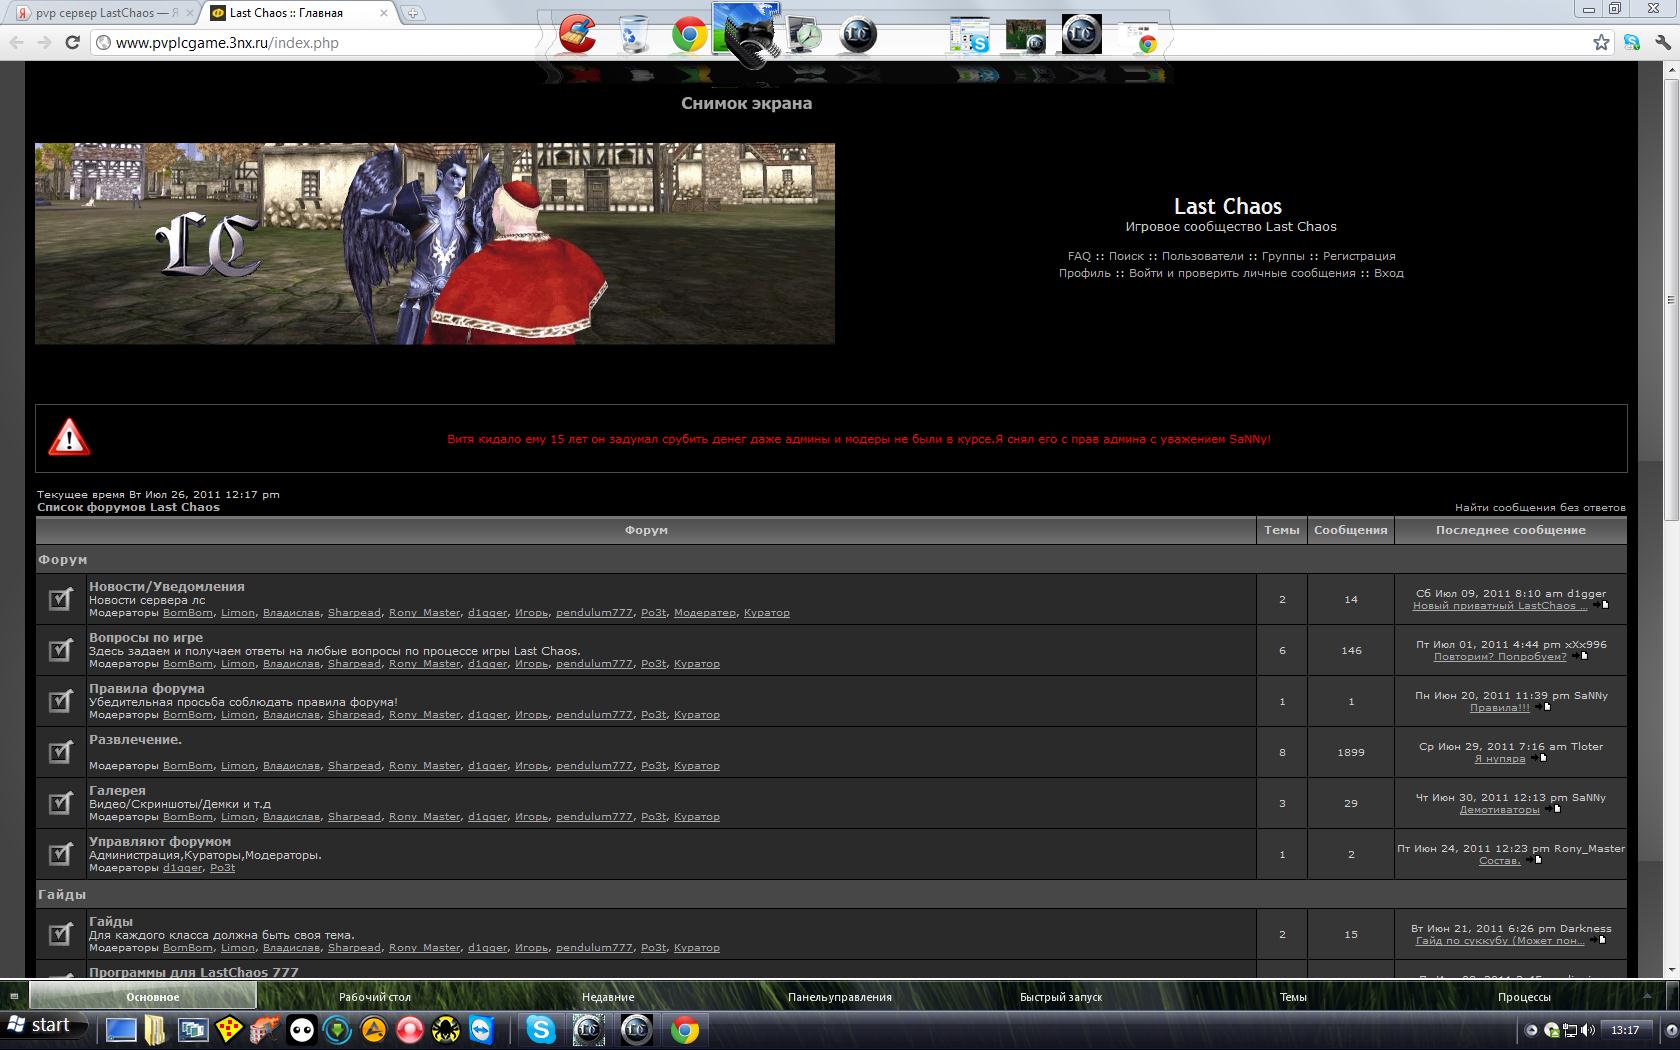Screen dimensions: 1680x1050
Task: Click the forum status icon for 'Правила форума'
Action: click(60, 701)
